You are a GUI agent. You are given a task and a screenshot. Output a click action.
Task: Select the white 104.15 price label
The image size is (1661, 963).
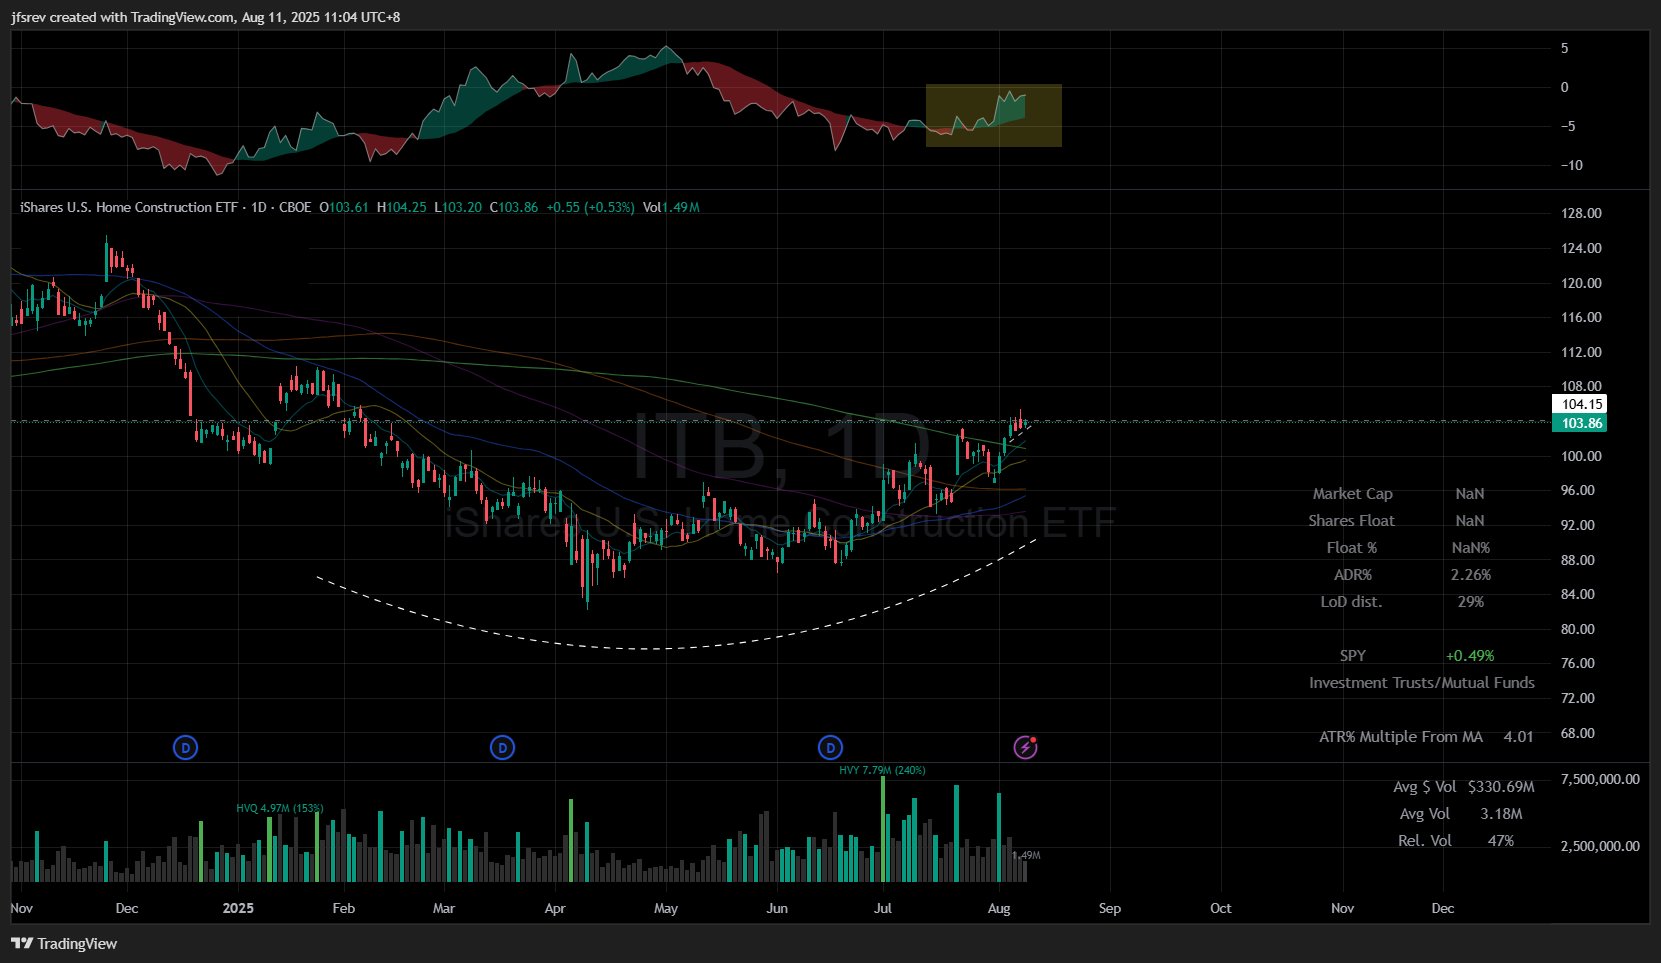click(x=1579, y=404)
